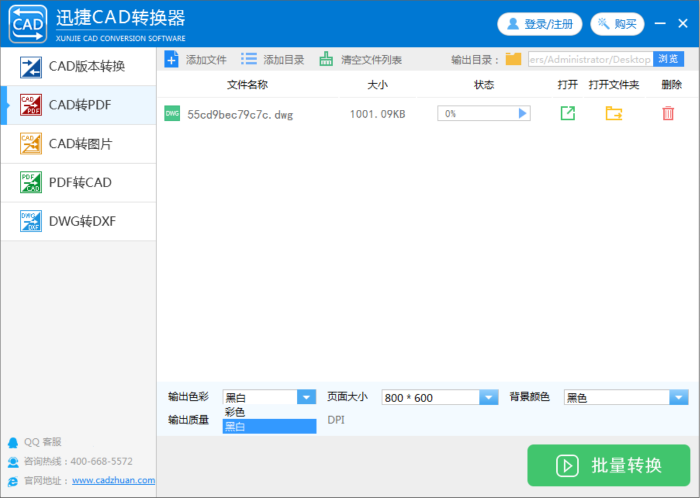700x498 pixels.
Task: Click the CAD版本转换 sidebar icon
Action: point(31,67)
